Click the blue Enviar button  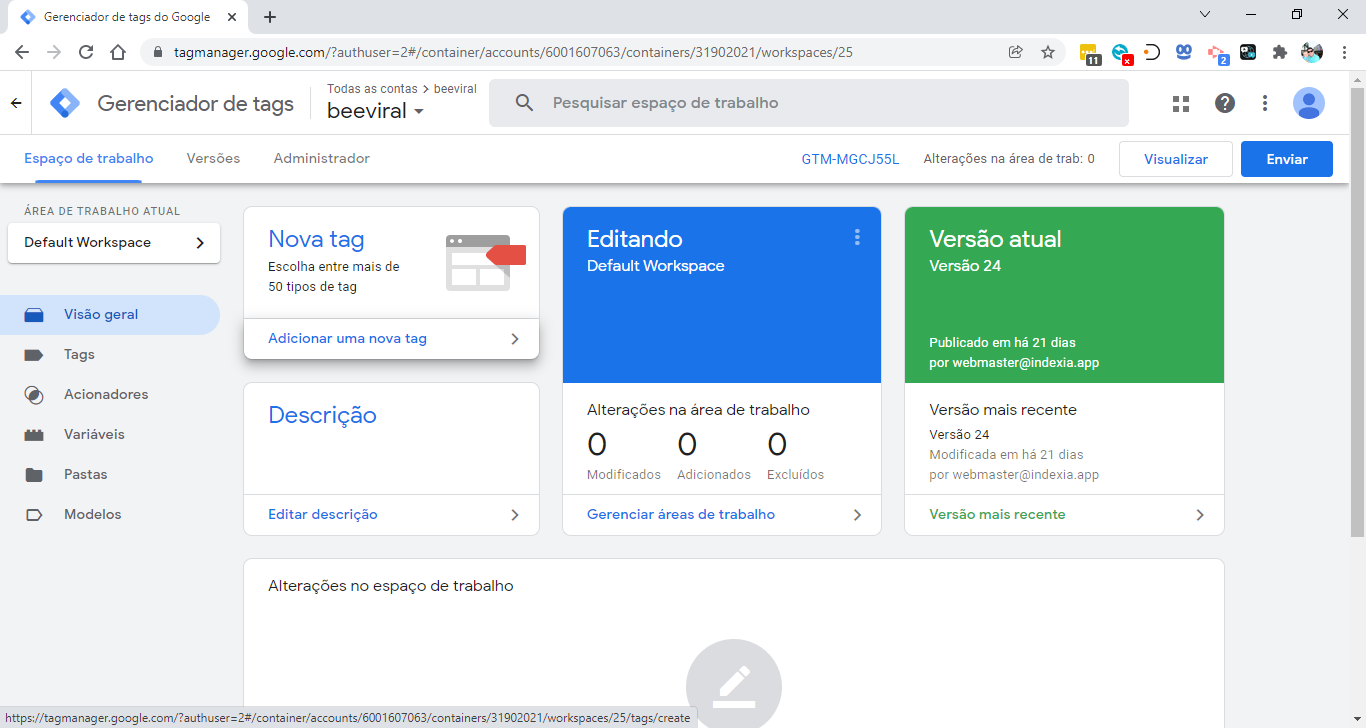(x=1287, y=159)
